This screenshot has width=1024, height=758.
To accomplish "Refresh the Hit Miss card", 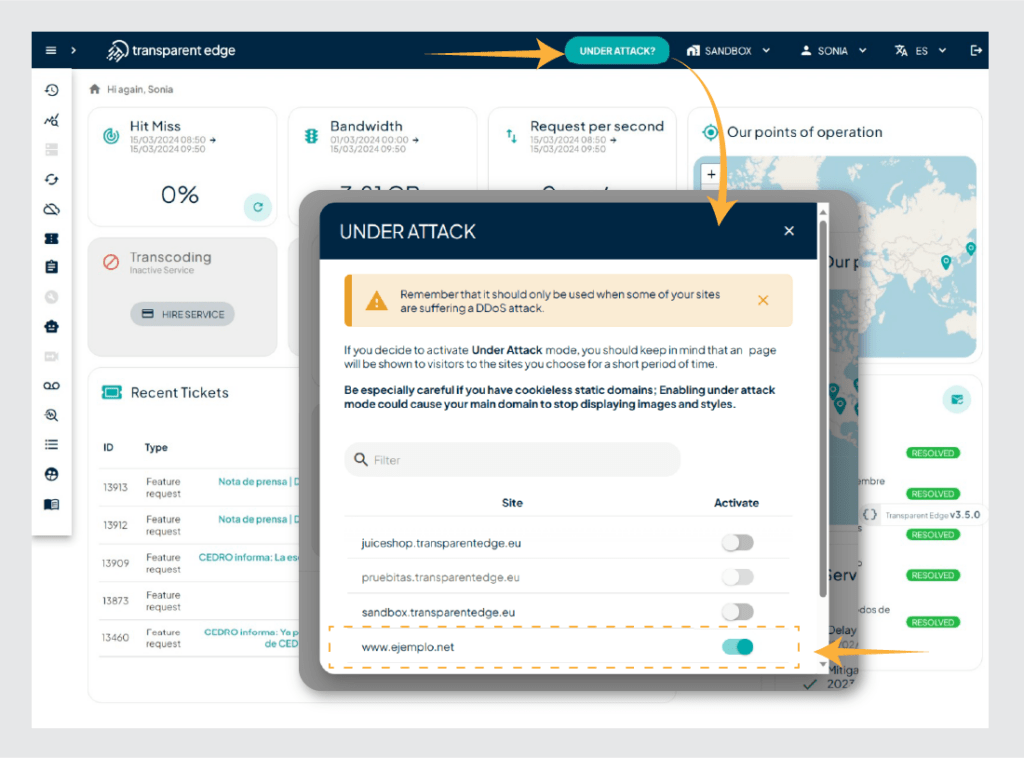I will pyautogui.click(x=257, y=207).
